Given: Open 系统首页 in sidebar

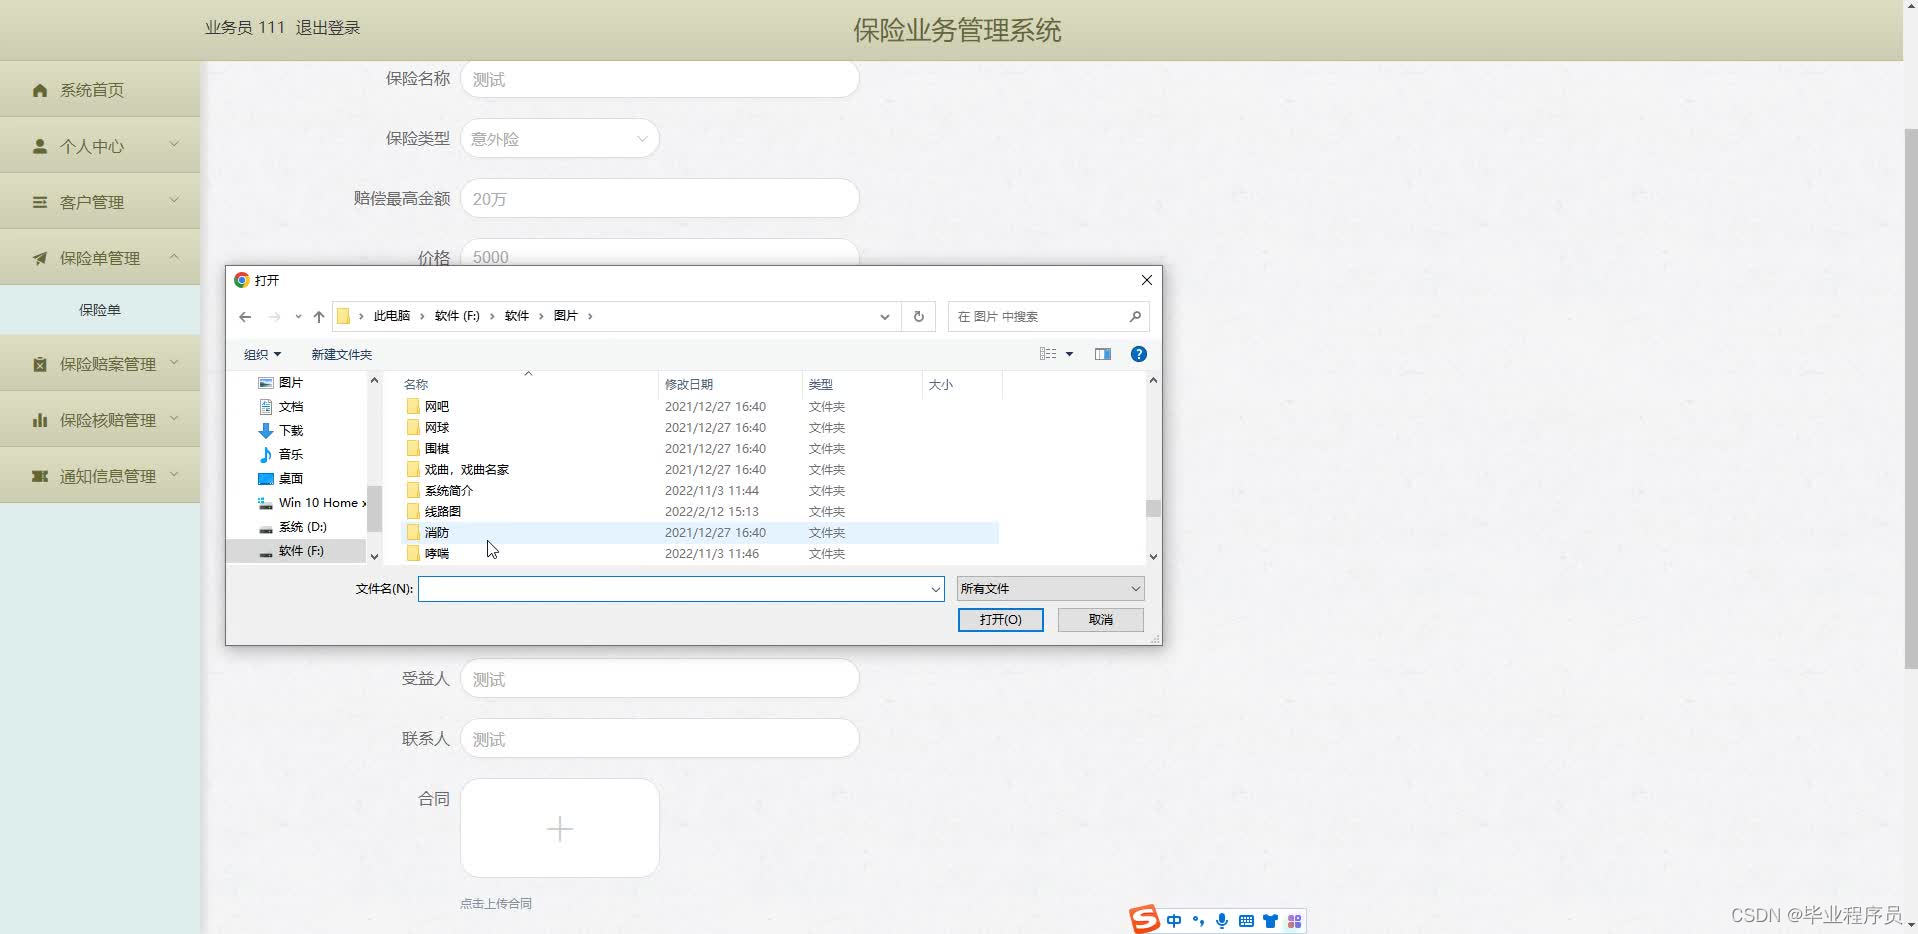Looking at the screenshot, I should click(x=100, y=90).
